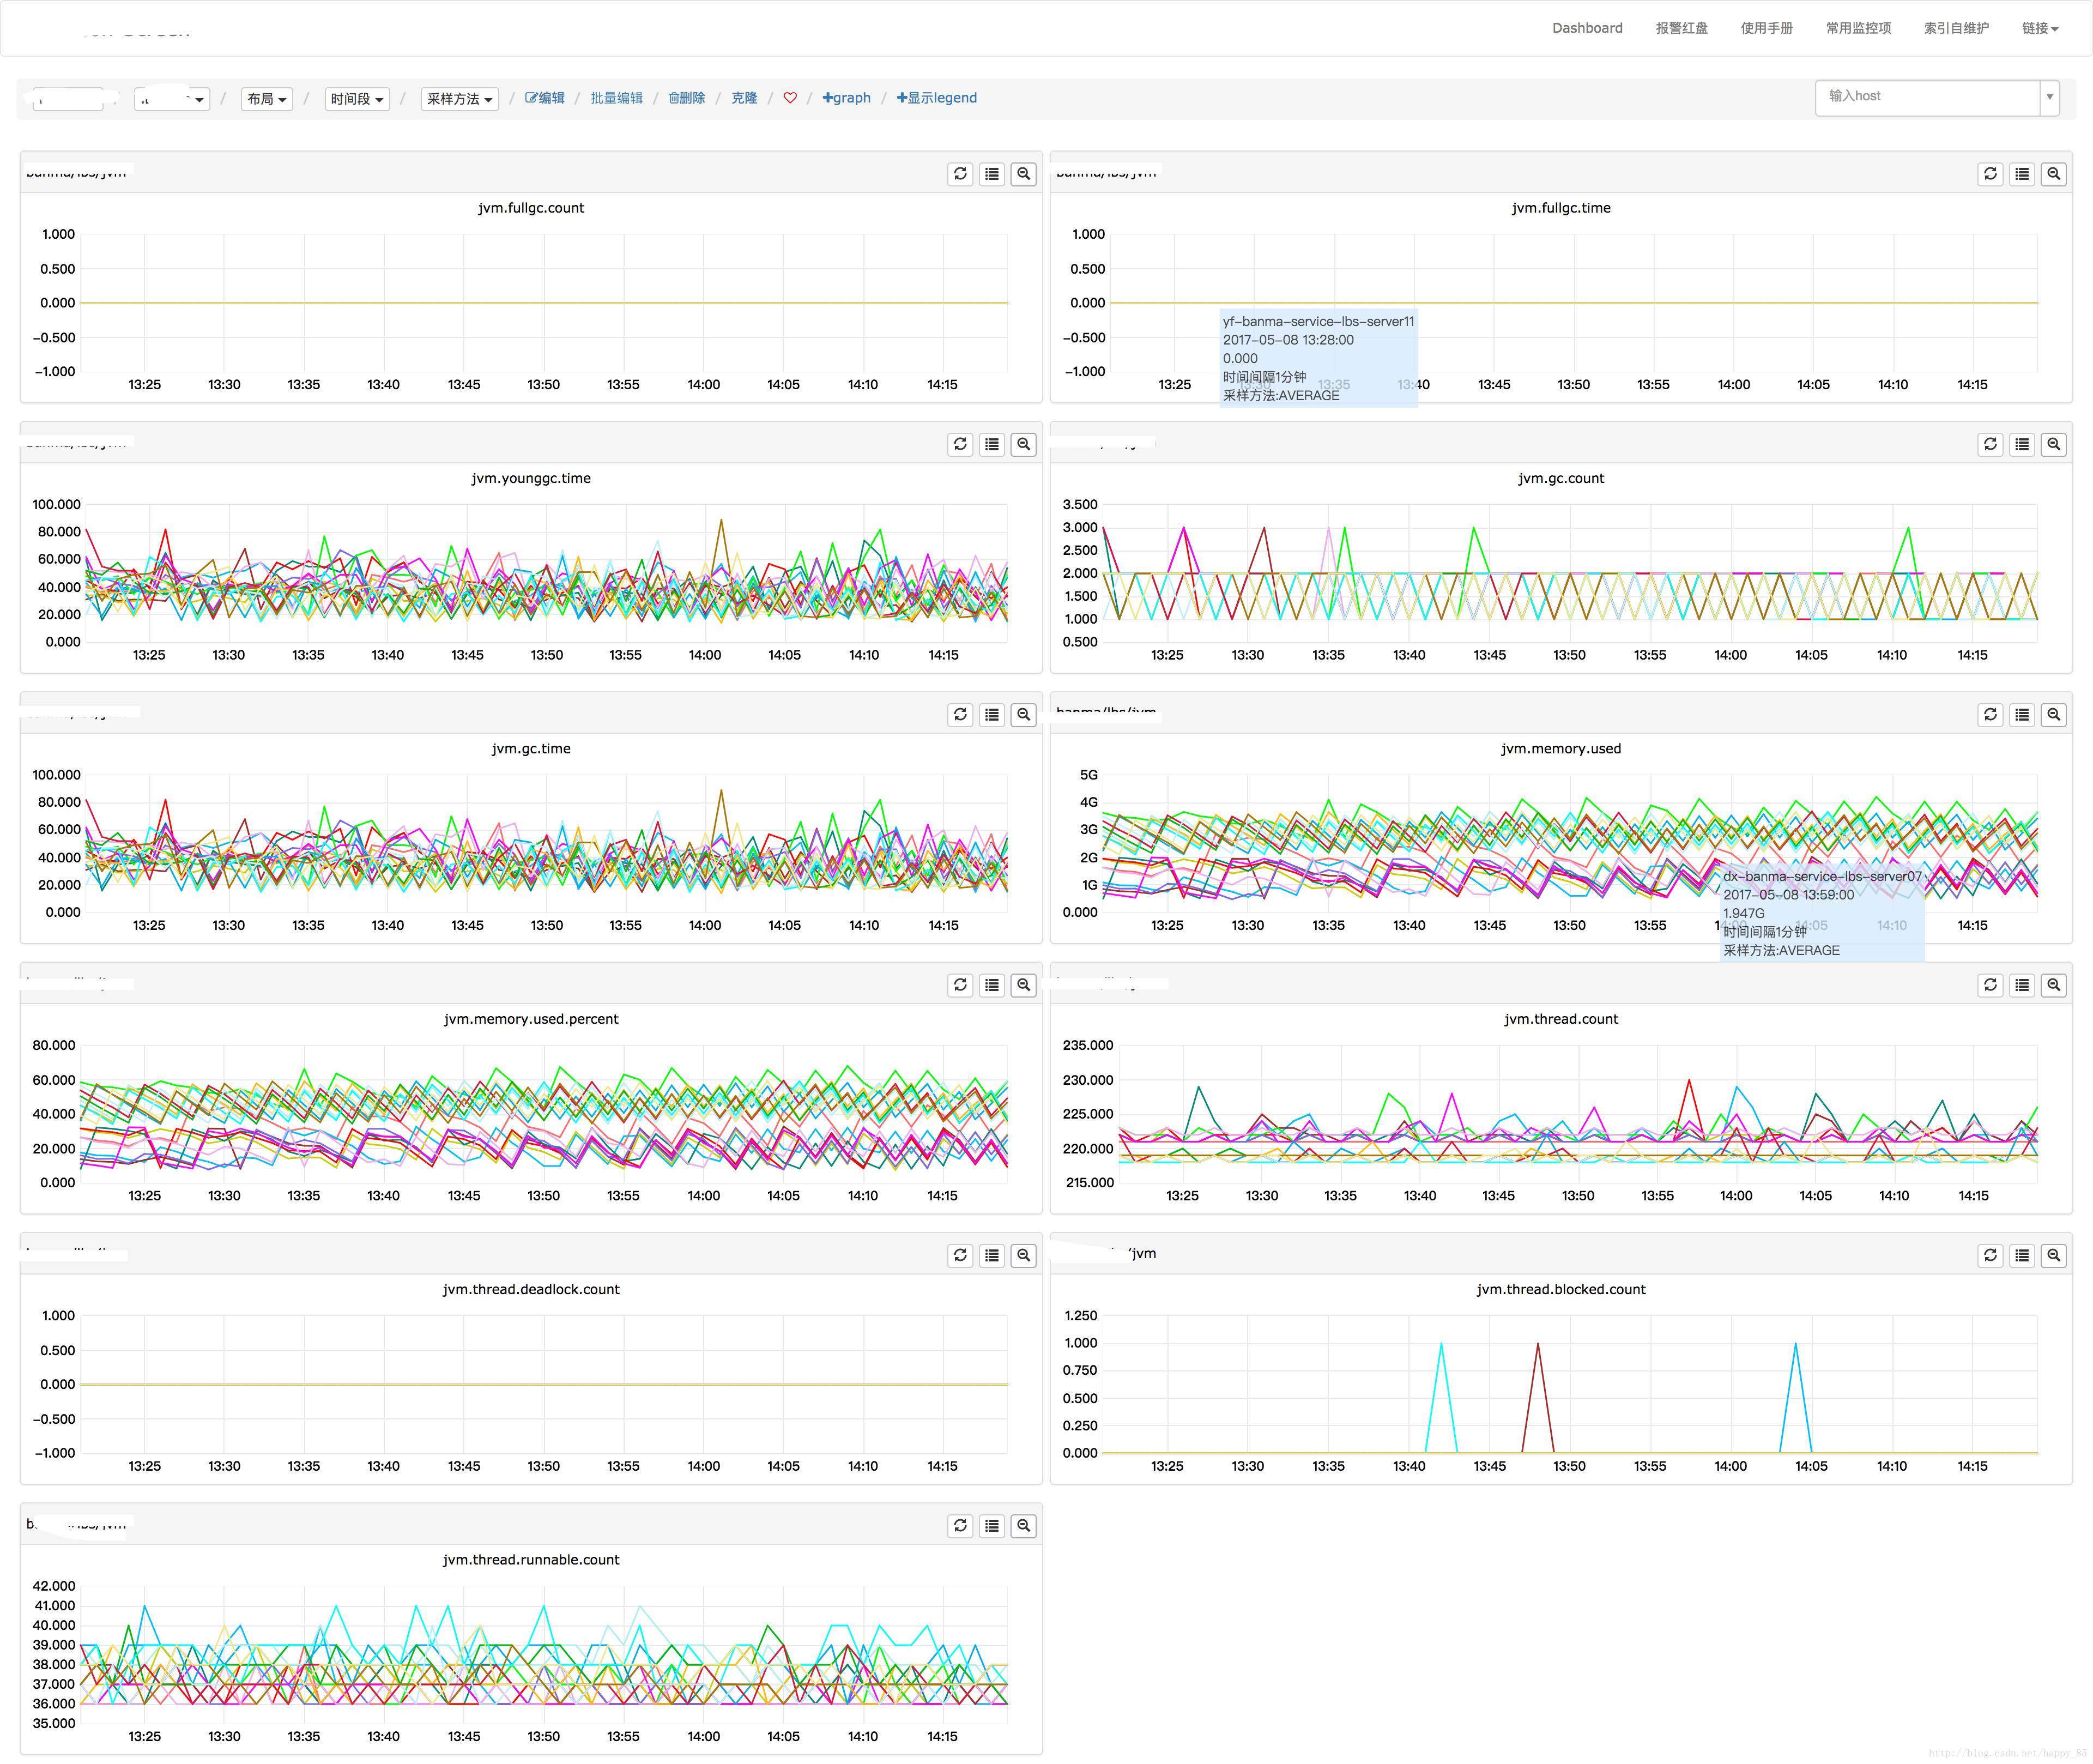Zoom into the jvm.fullgc.count chart

[1023, 174]
